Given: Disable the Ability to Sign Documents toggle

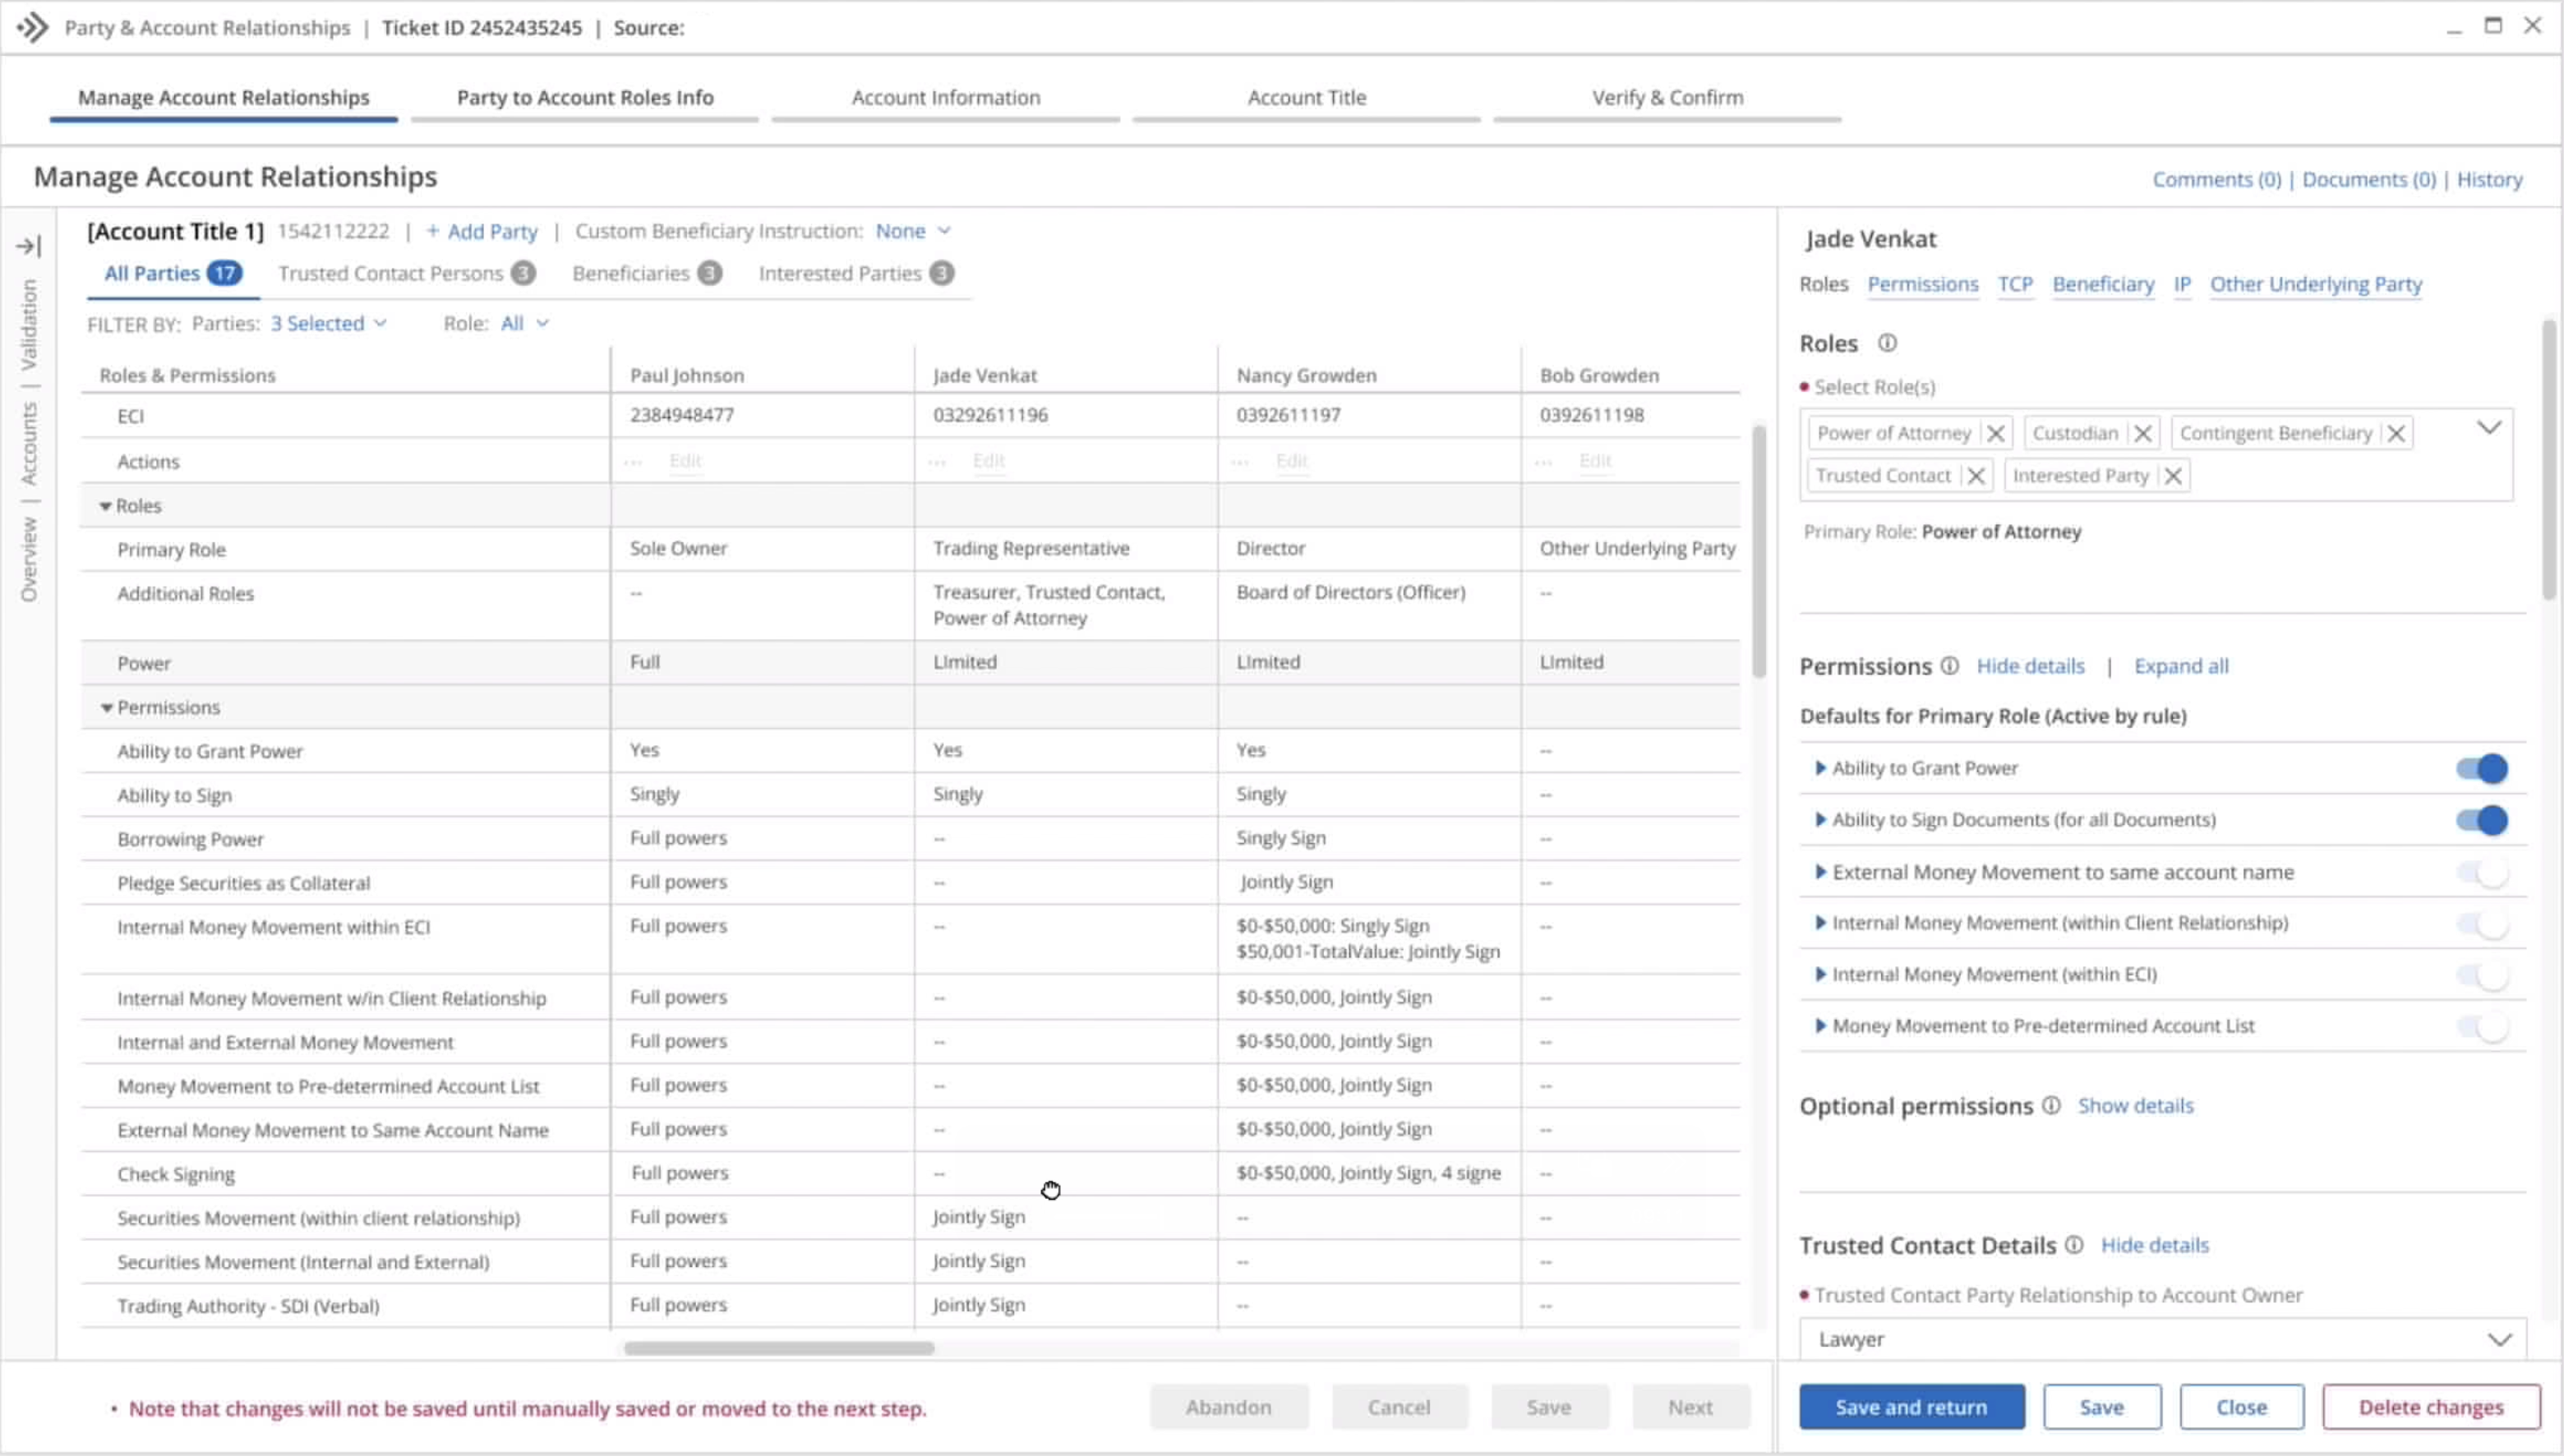Looking at the screenshot, I should tap(2484, 820).
